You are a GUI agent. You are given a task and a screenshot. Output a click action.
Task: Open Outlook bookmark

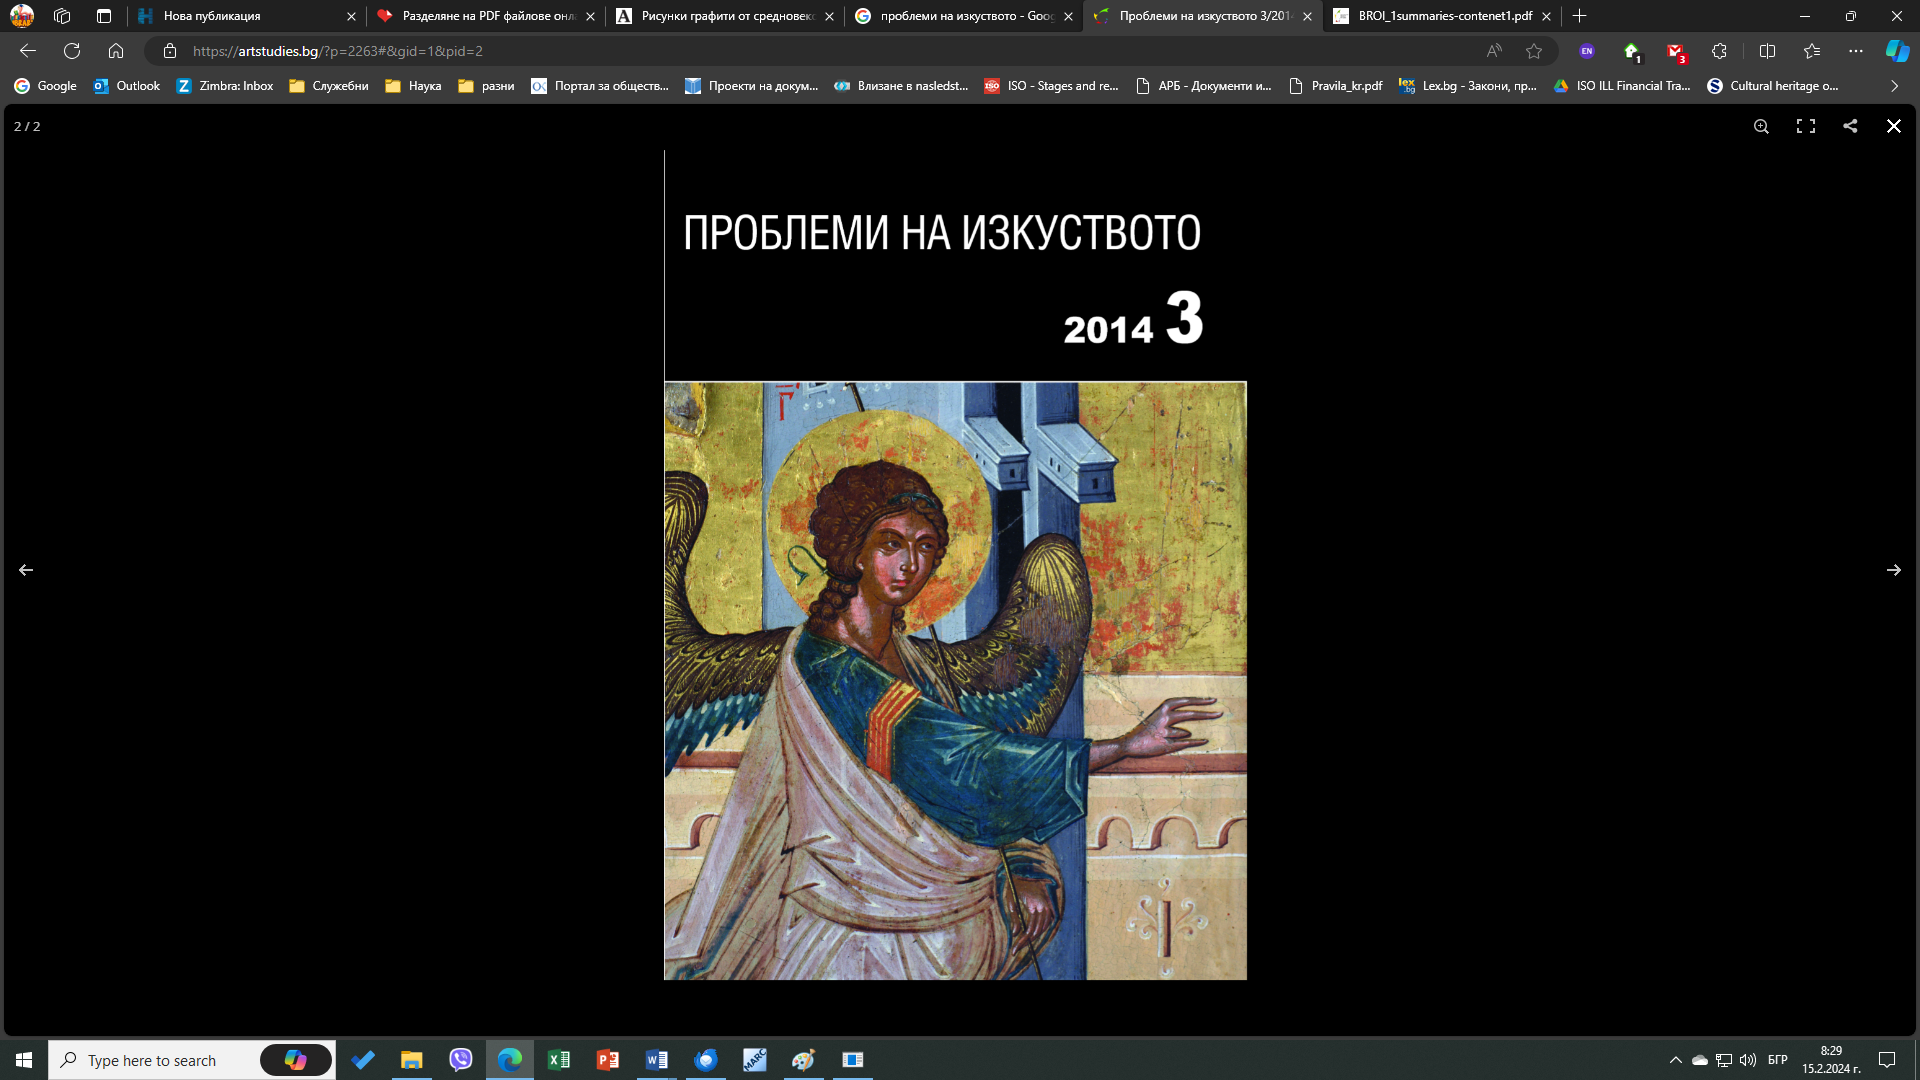click(x=127, y=86)
